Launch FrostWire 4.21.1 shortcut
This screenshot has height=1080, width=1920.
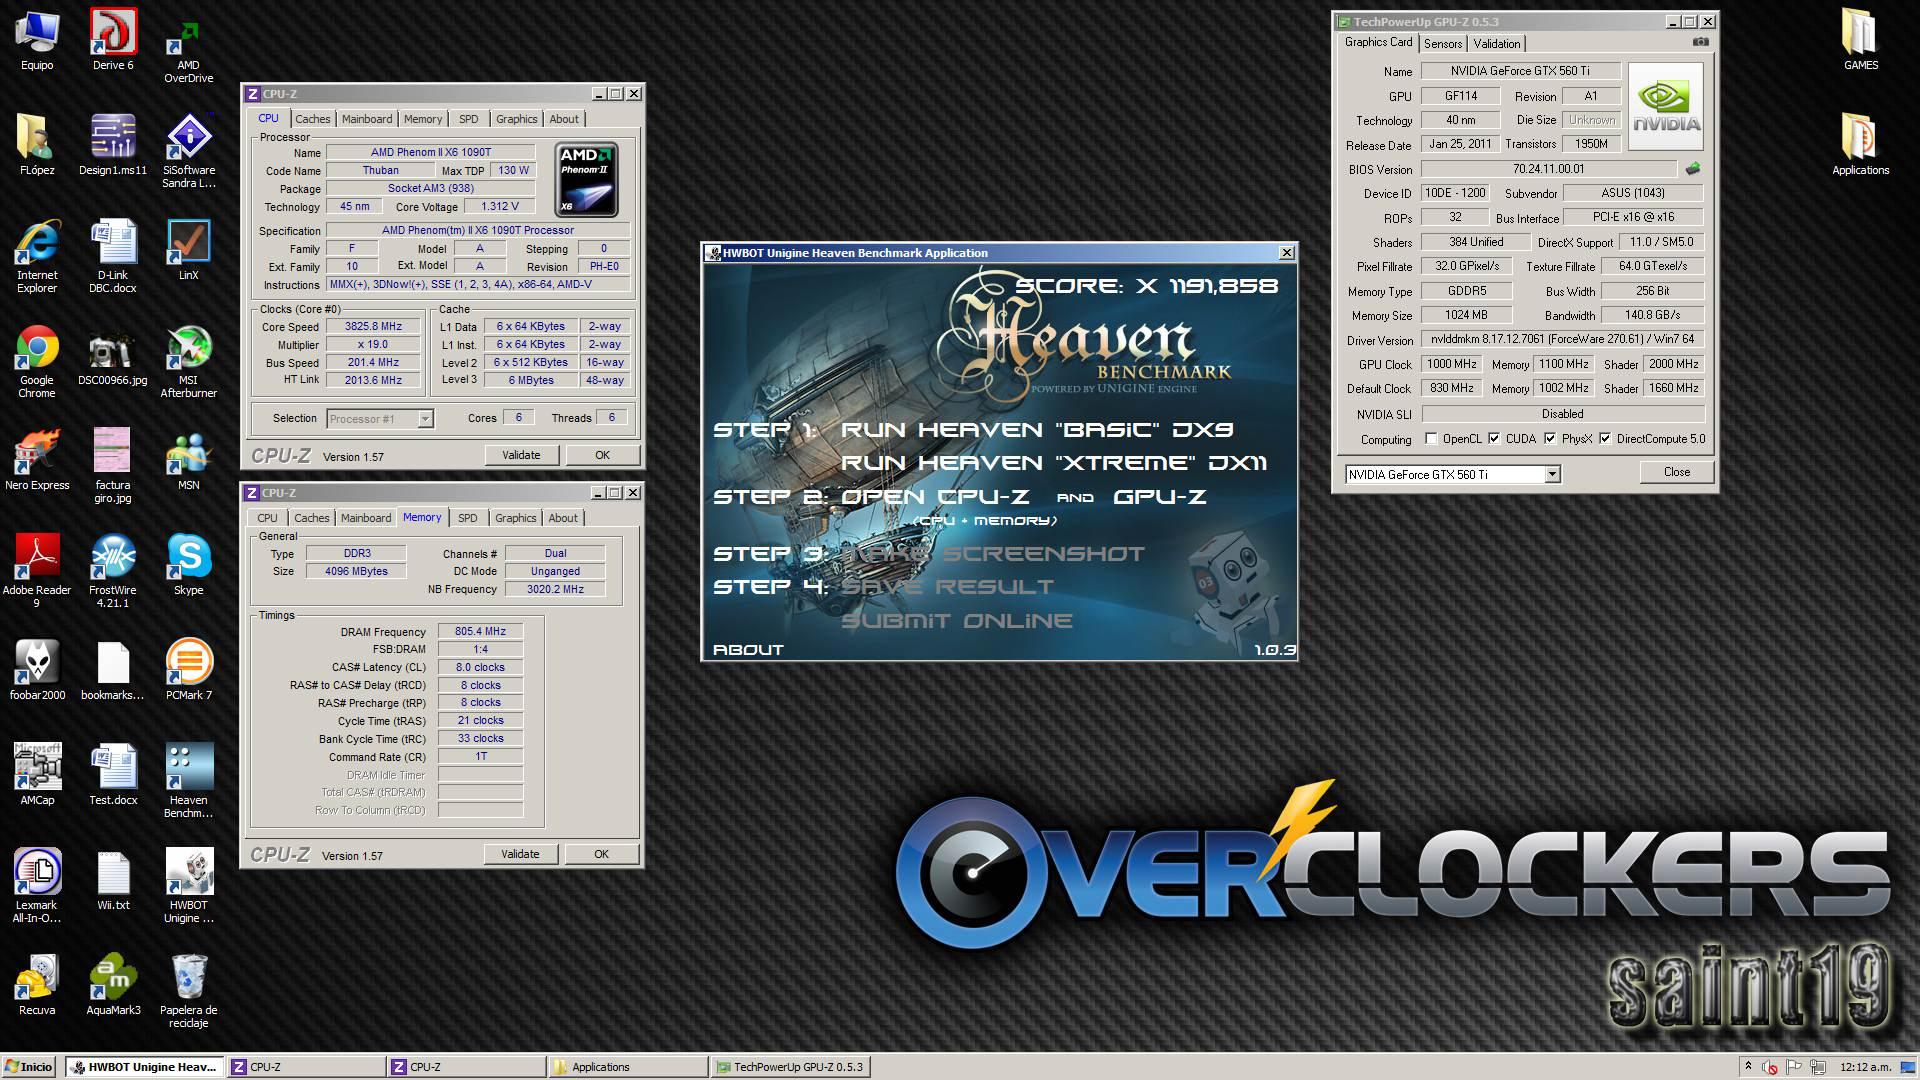(113, 572)
